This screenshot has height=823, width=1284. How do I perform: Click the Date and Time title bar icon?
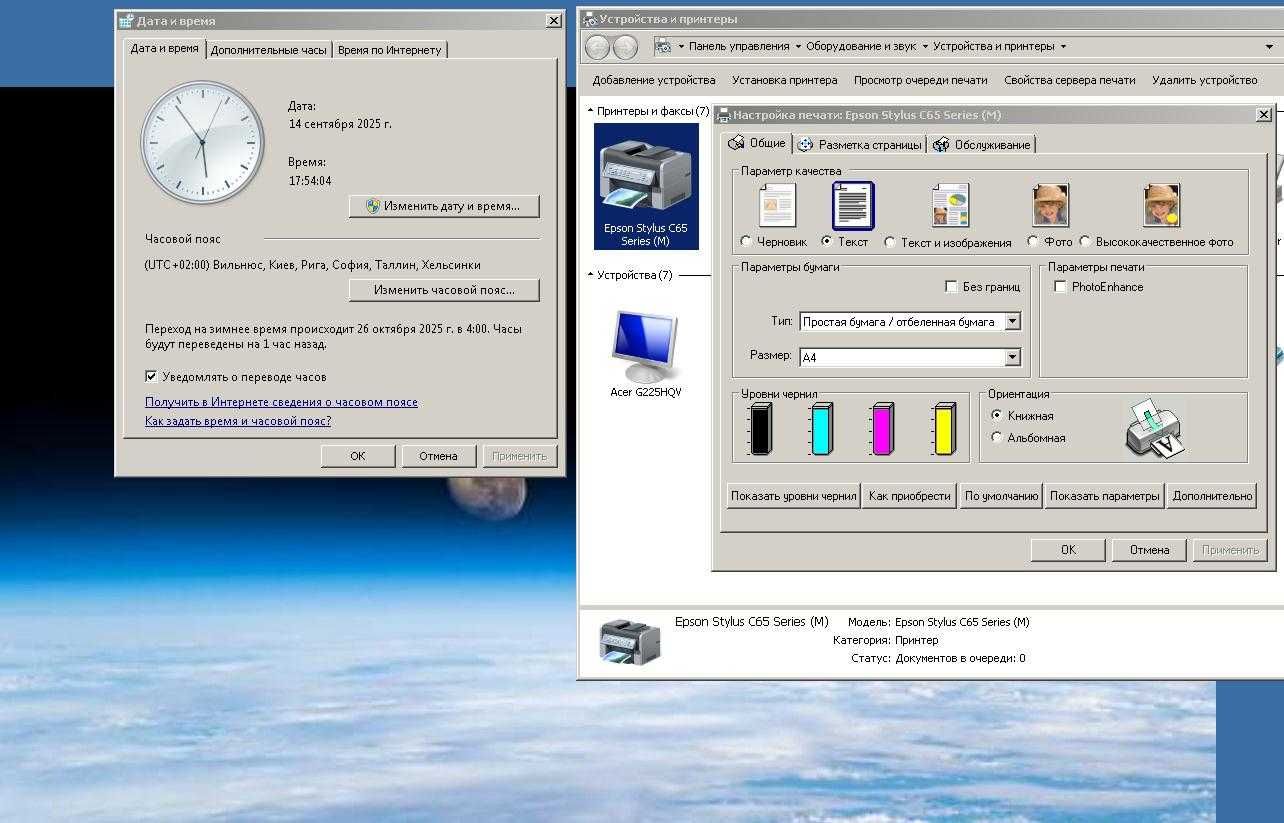(126, 20)
